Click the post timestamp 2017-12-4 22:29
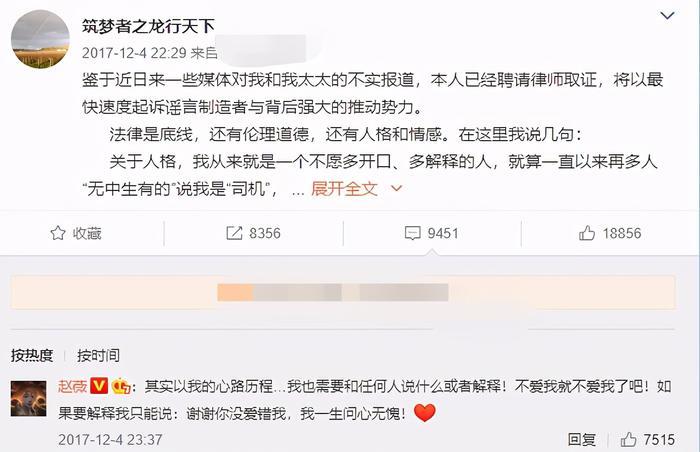Image resolution: width=700 pixels, height=452 pixels. click(134, 53)
